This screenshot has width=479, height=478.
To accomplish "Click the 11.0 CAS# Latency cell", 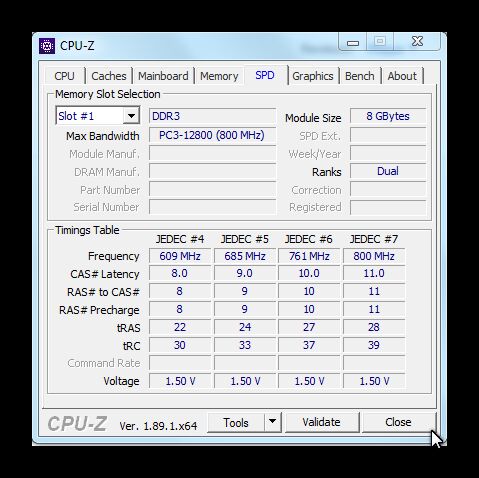I will (x=374, y=273).
